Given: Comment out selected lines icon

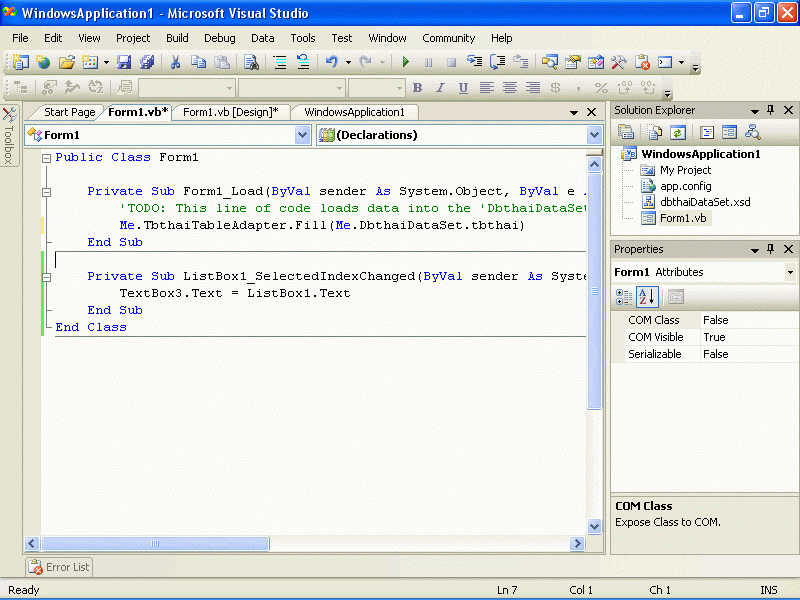Looking at the screenshot, I should click(x=280, y=62).
